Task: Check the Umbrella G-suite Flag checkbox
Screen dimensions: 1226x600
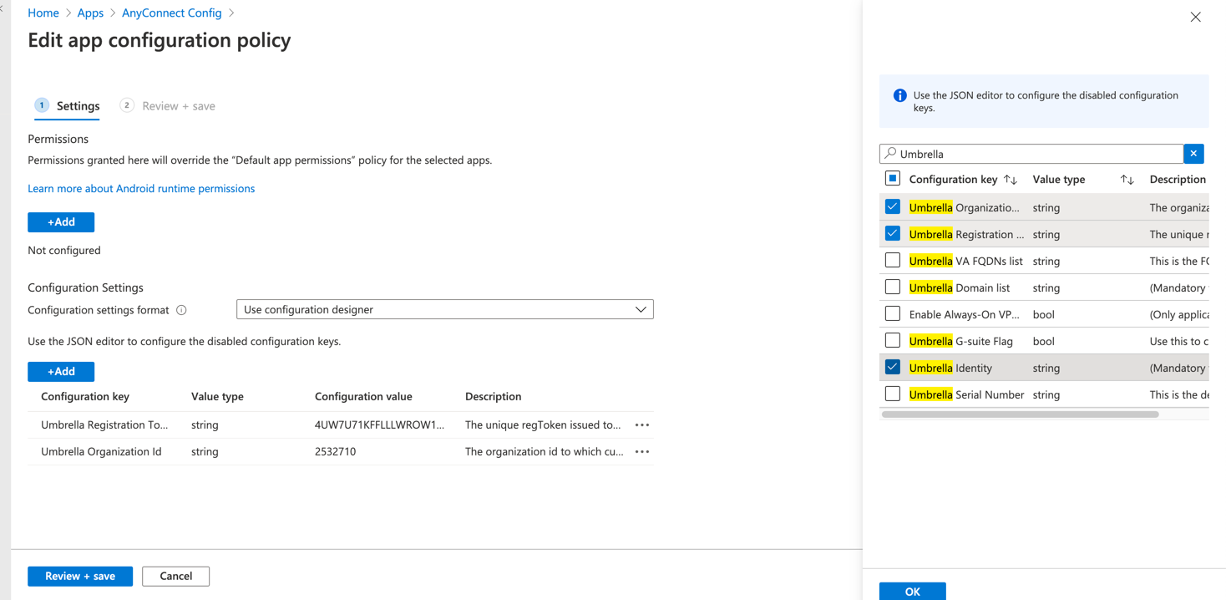Action: (x=892, y=341)
